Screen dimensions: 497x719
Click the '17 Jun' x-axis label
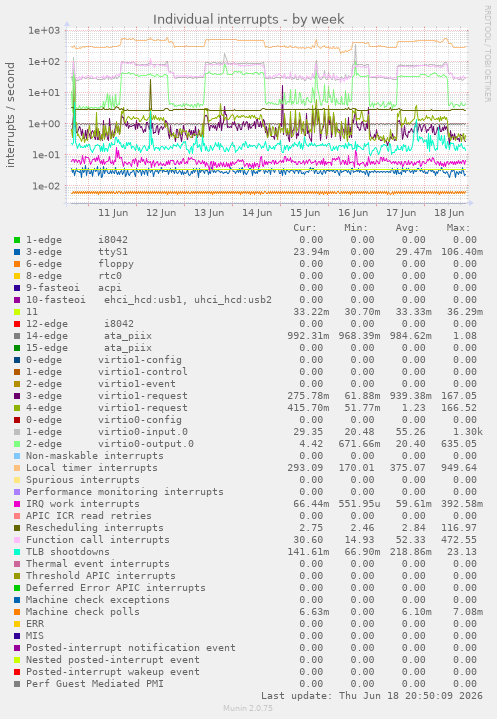pyautogui.click(x=401, y=213)
